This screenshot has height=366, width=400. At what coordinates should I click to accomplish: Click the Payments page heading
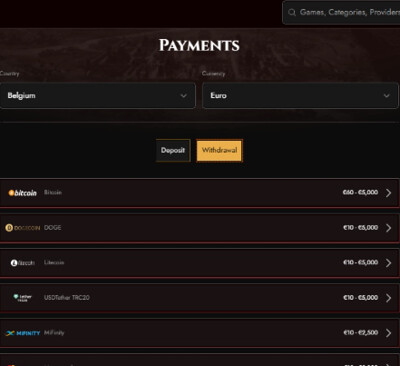pos(199,45)
